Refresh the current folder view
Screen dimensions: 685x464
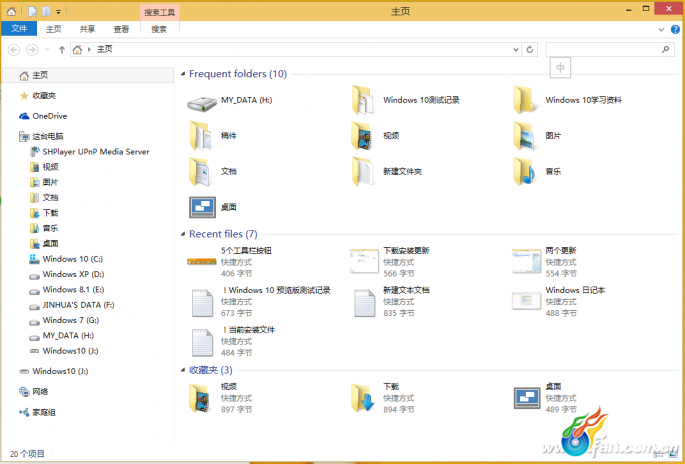pyautogui.click(x=530, y=49)
